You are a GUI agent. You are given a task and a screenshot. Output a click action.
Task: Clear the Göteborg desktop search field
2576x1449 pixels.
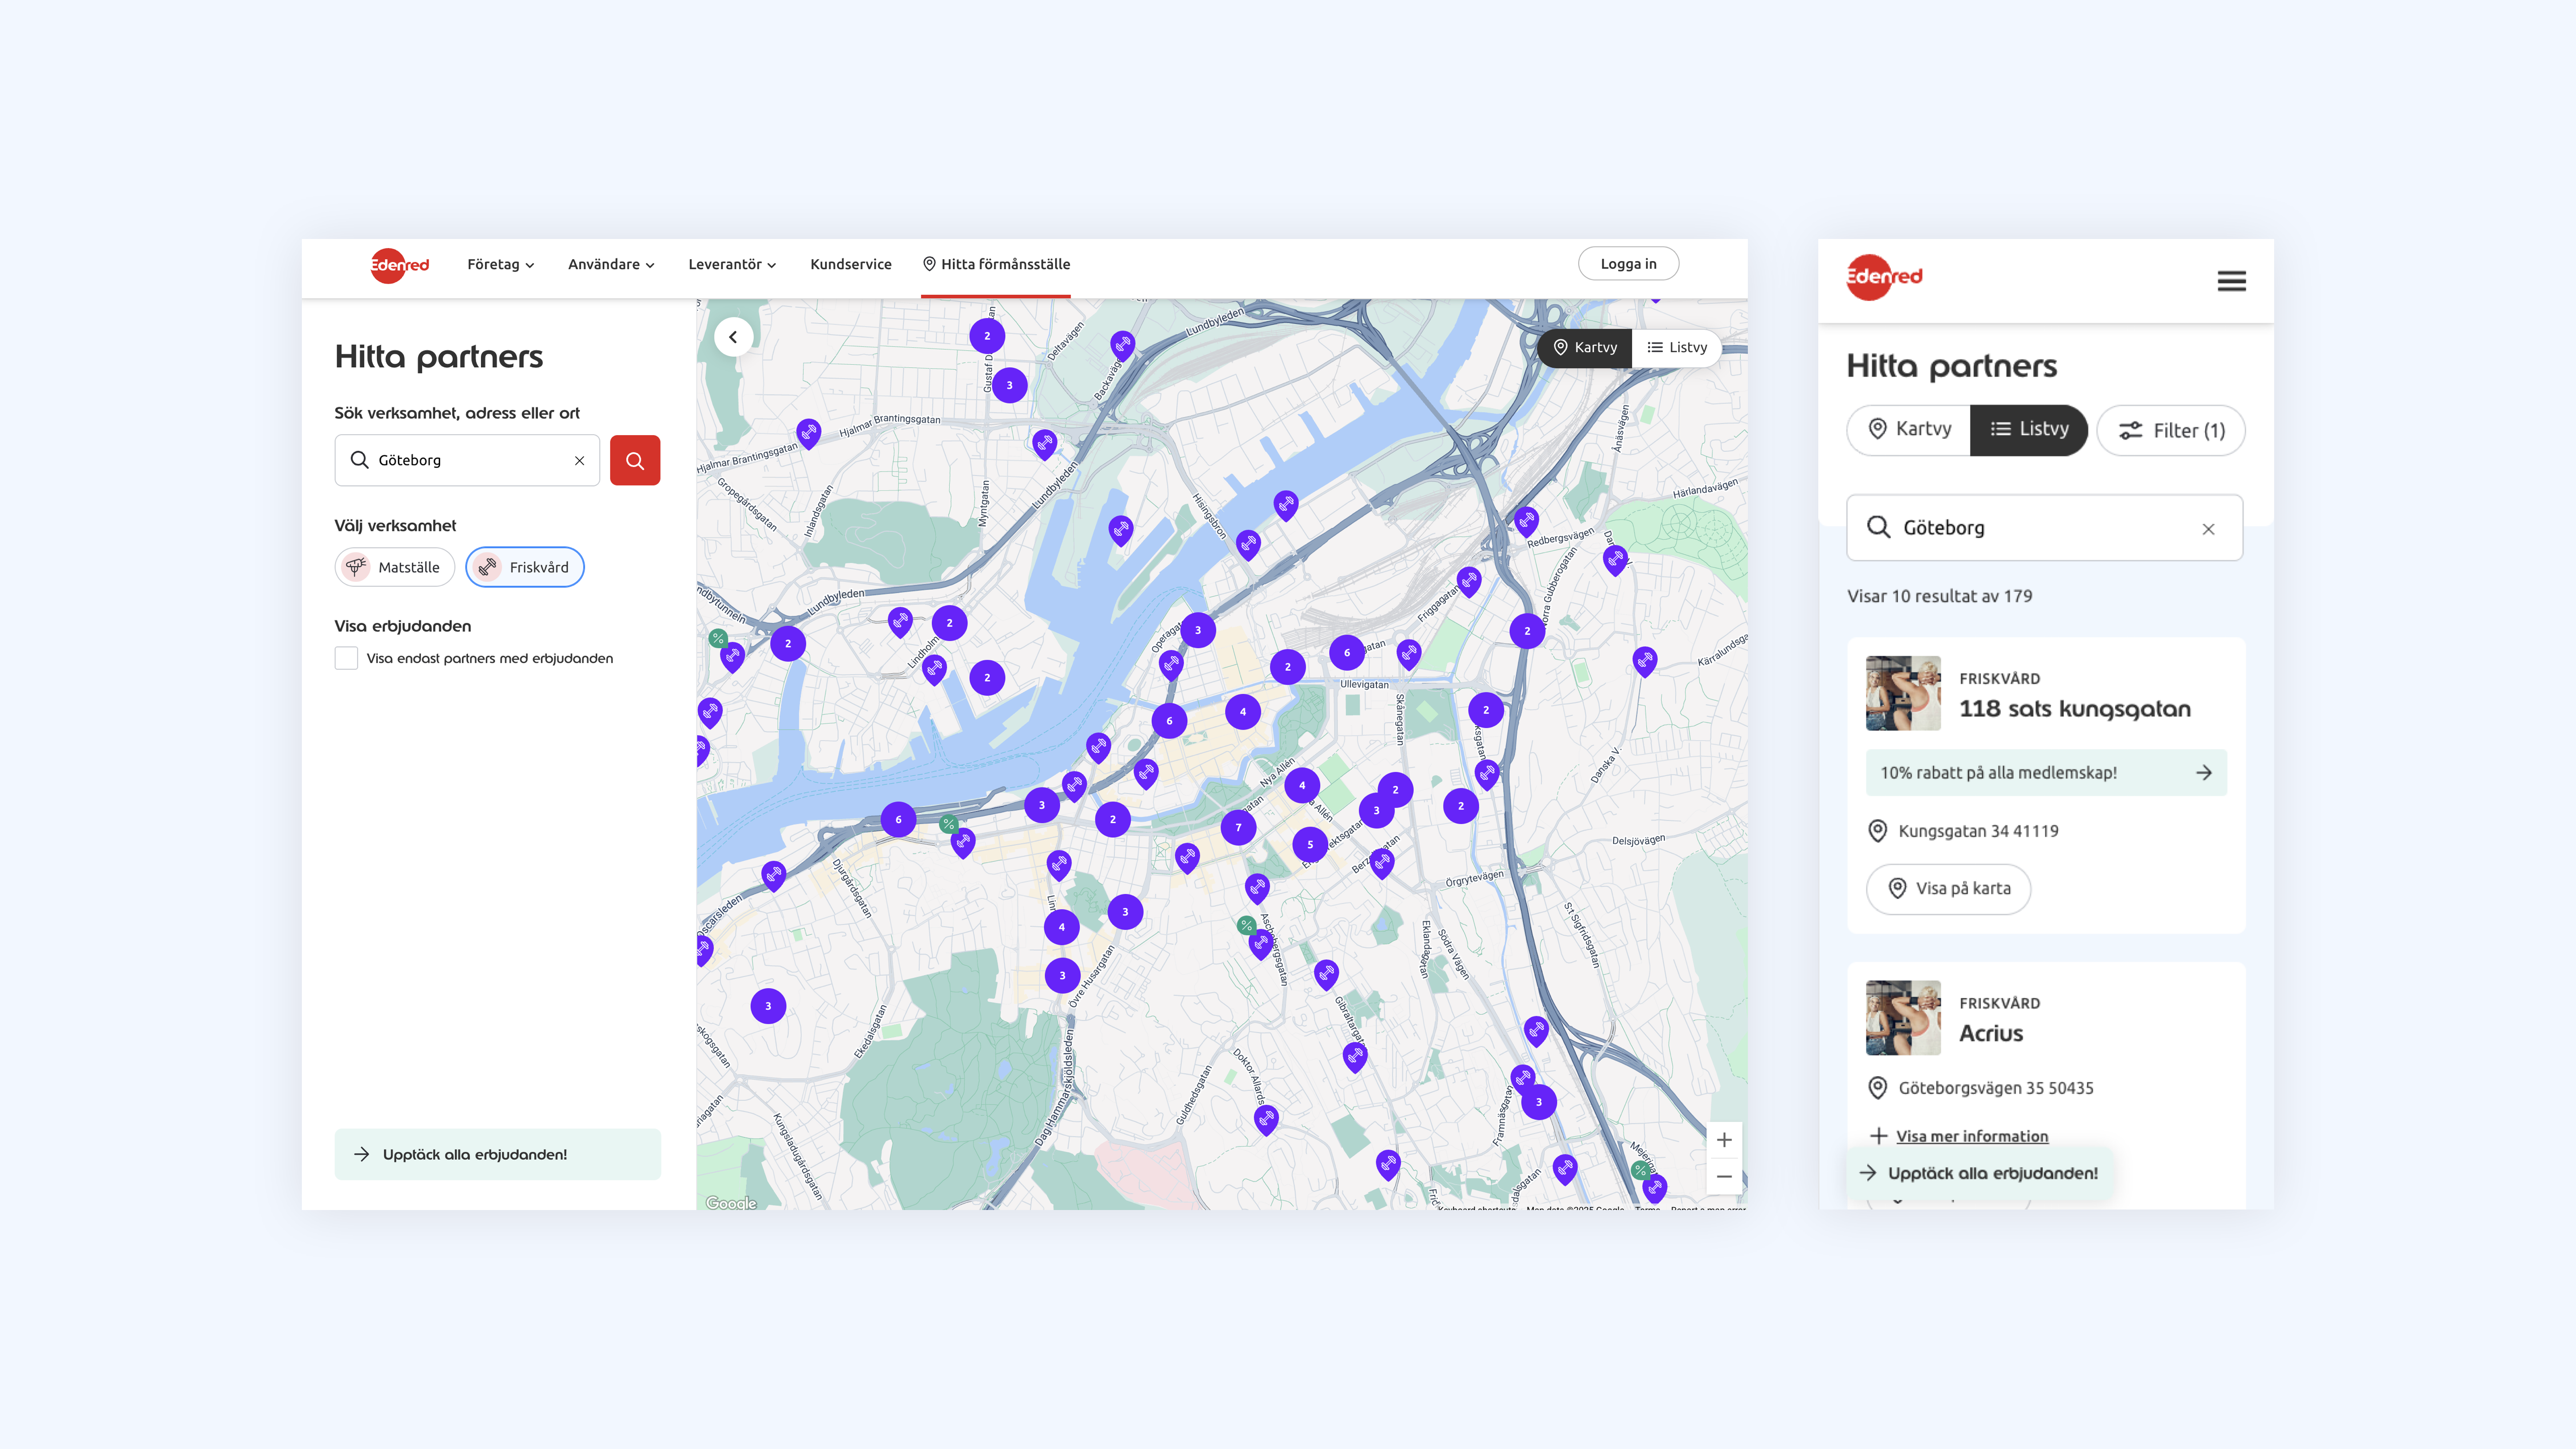[579, 461]
